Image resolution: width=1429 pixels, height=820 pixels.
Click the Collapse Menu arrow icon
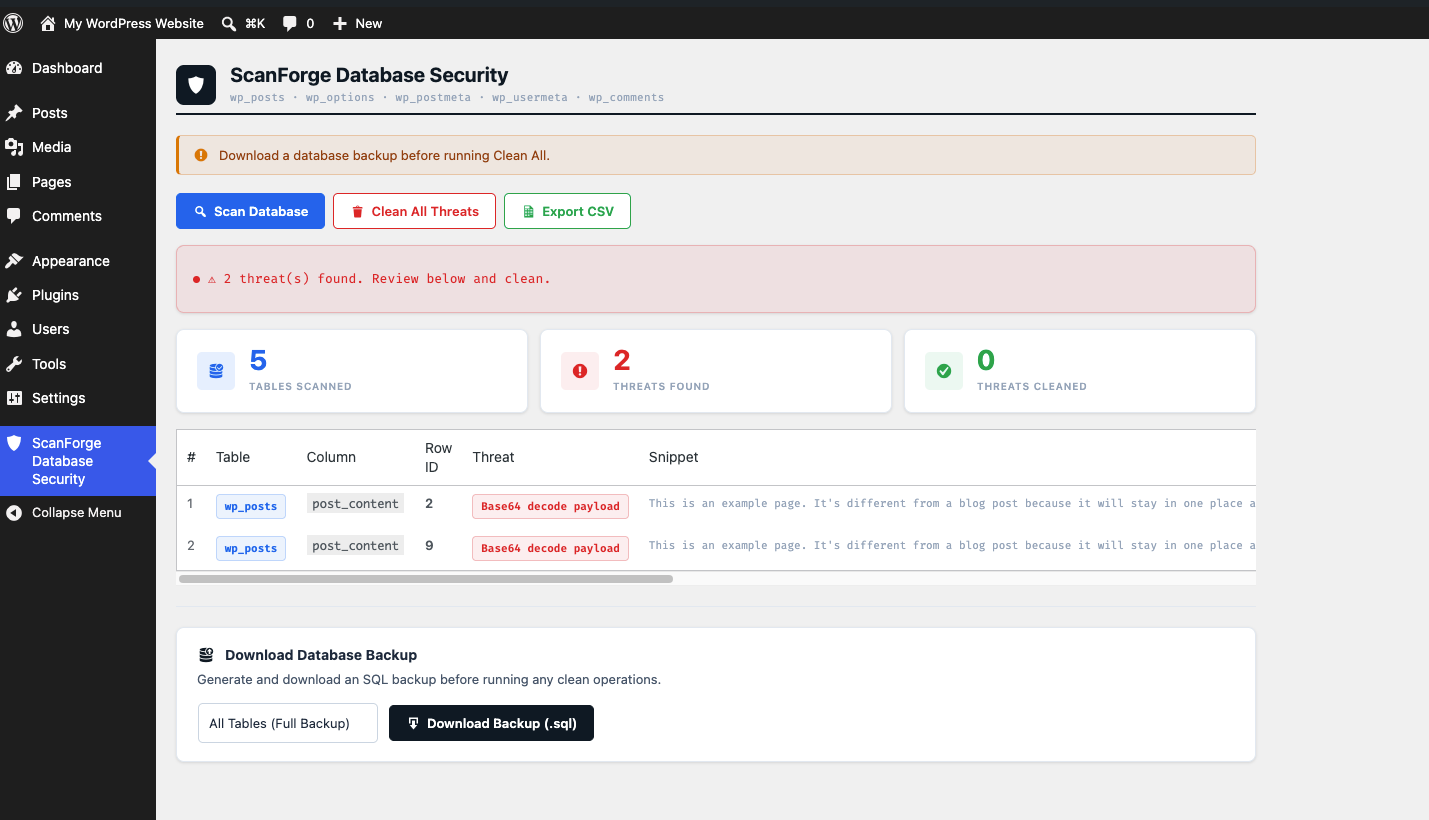coord(14,512)
